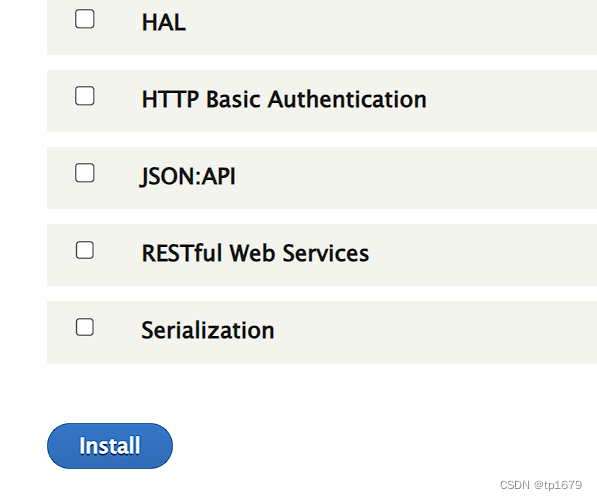Click the JSON:API label text

(188, 176)
